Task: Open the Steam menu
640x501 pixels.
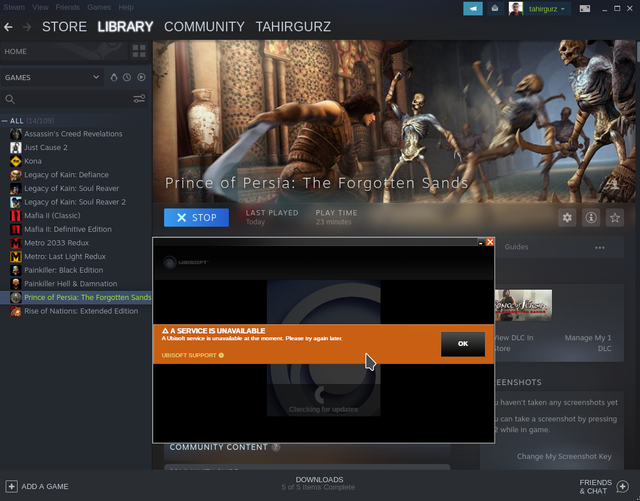Action: click(14, 7)
